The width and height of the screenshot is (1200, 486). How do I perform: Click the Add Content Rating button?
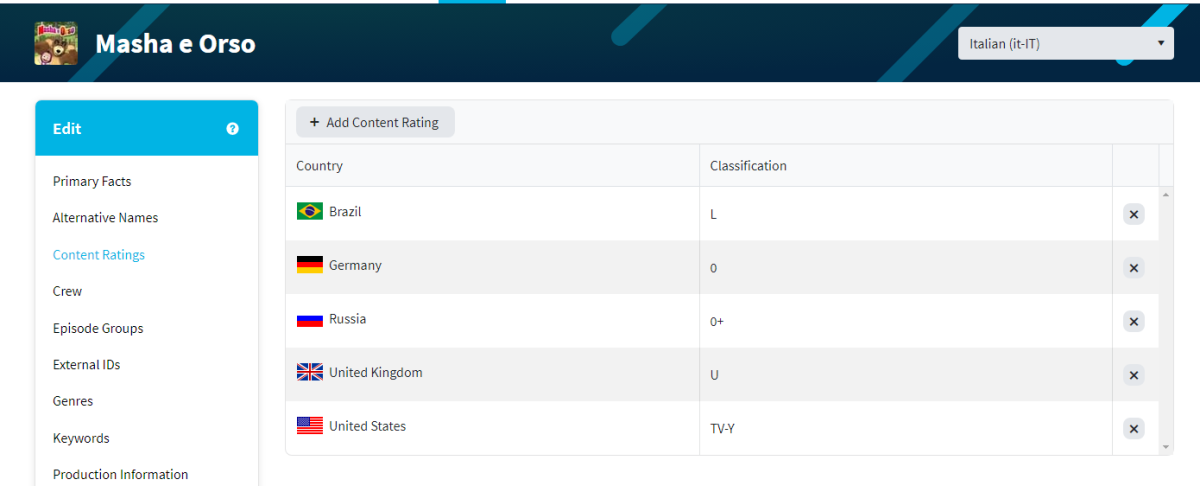pyautogui.click(x=375, y=122)
